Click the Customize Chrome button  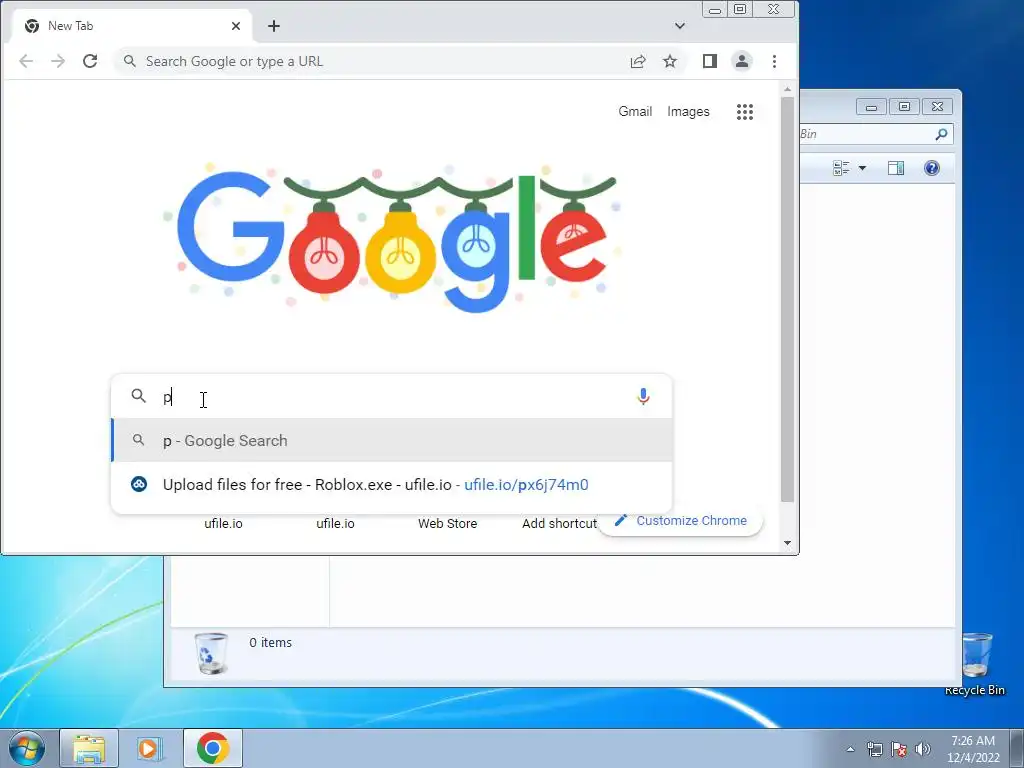(x=680, y=521)
